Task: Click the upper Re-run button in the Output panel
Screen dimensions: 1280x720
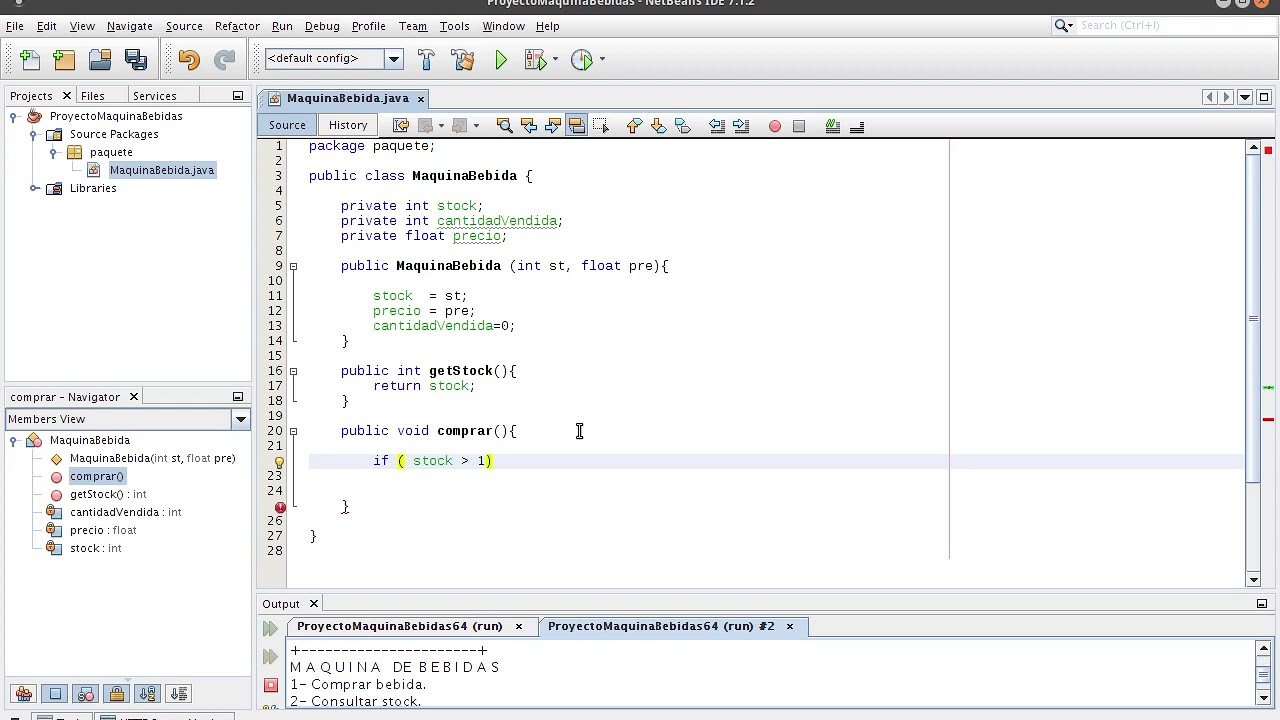Action: [270, 628]
